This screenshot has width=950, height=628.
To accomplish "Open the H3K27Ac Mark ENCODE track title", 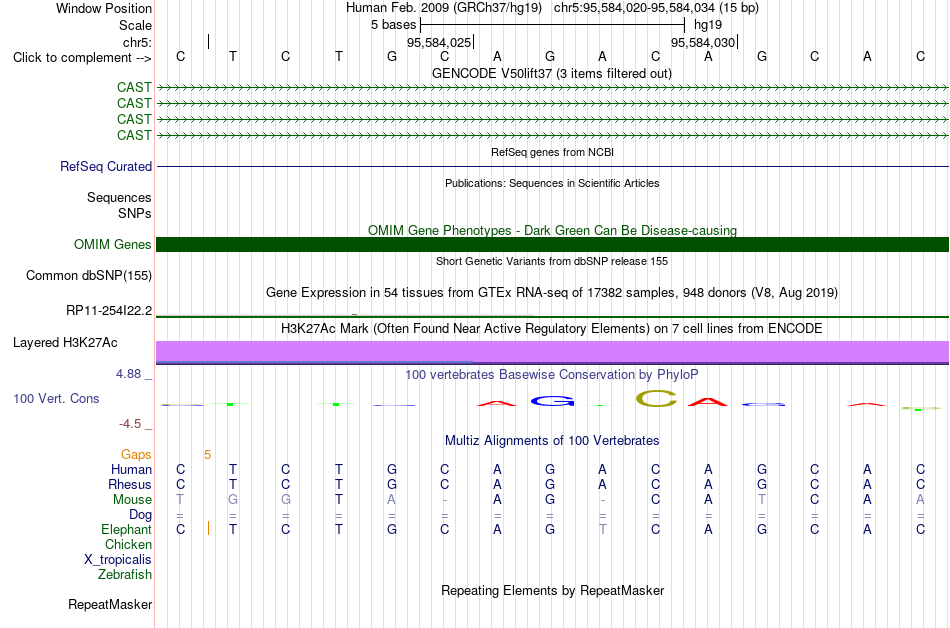I will [x=552, y=328].
